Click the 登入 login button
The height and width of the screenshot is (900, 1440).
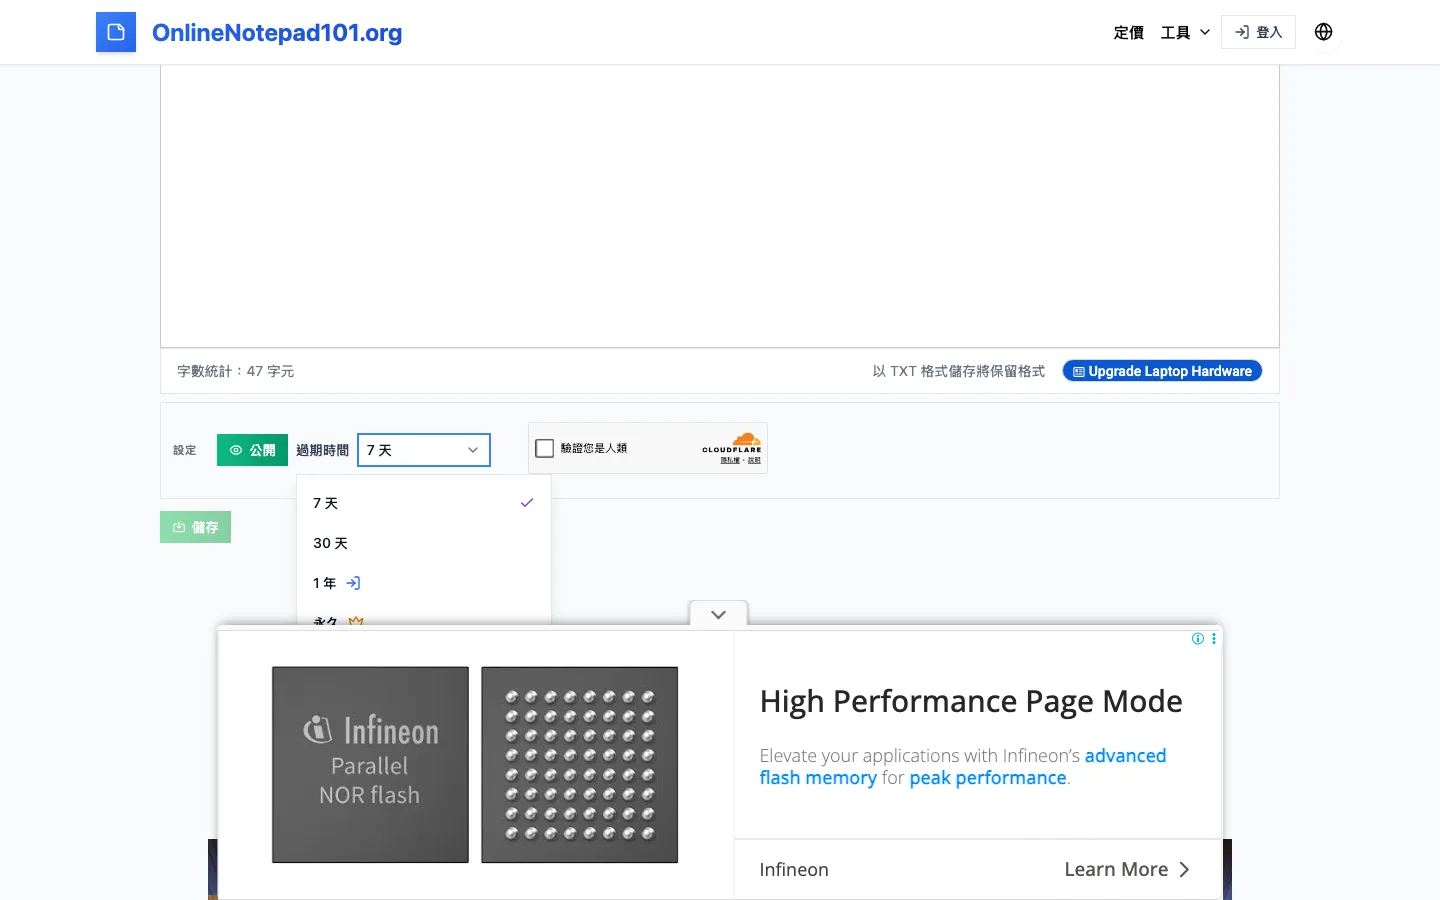1258,32
